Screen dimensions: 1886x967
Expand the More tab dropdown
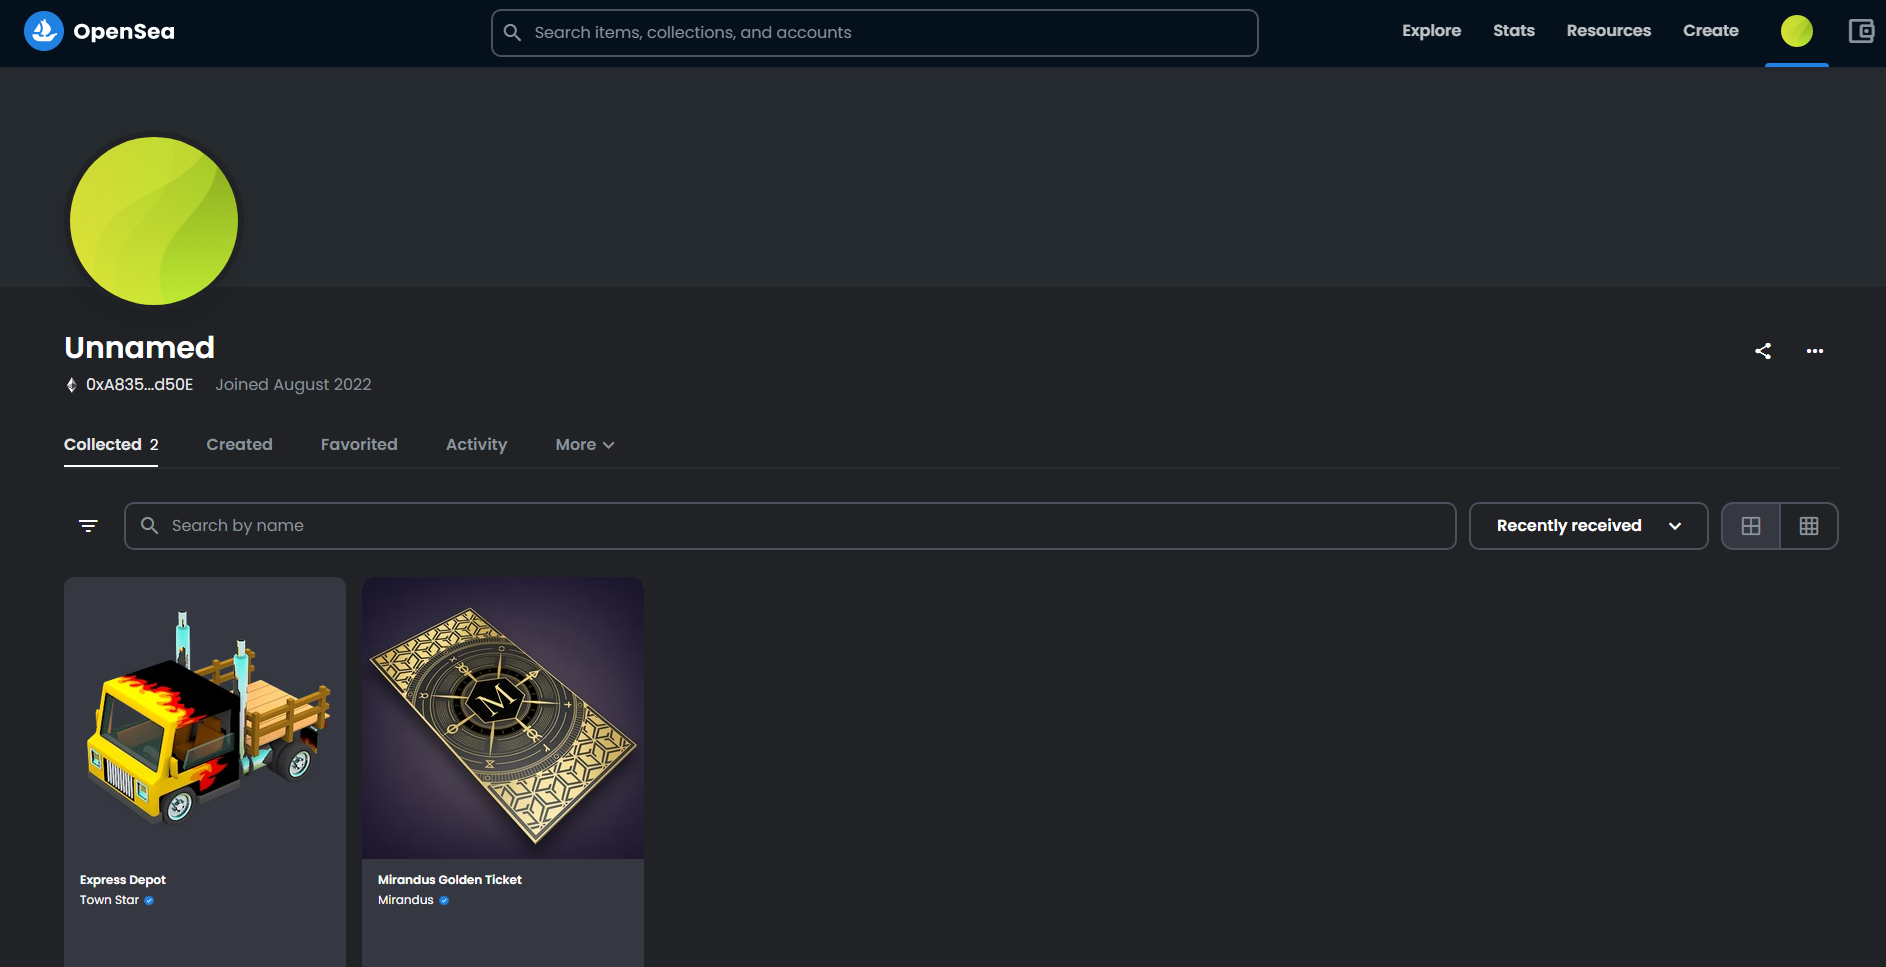pyautogui.click(x=585, y=445)
